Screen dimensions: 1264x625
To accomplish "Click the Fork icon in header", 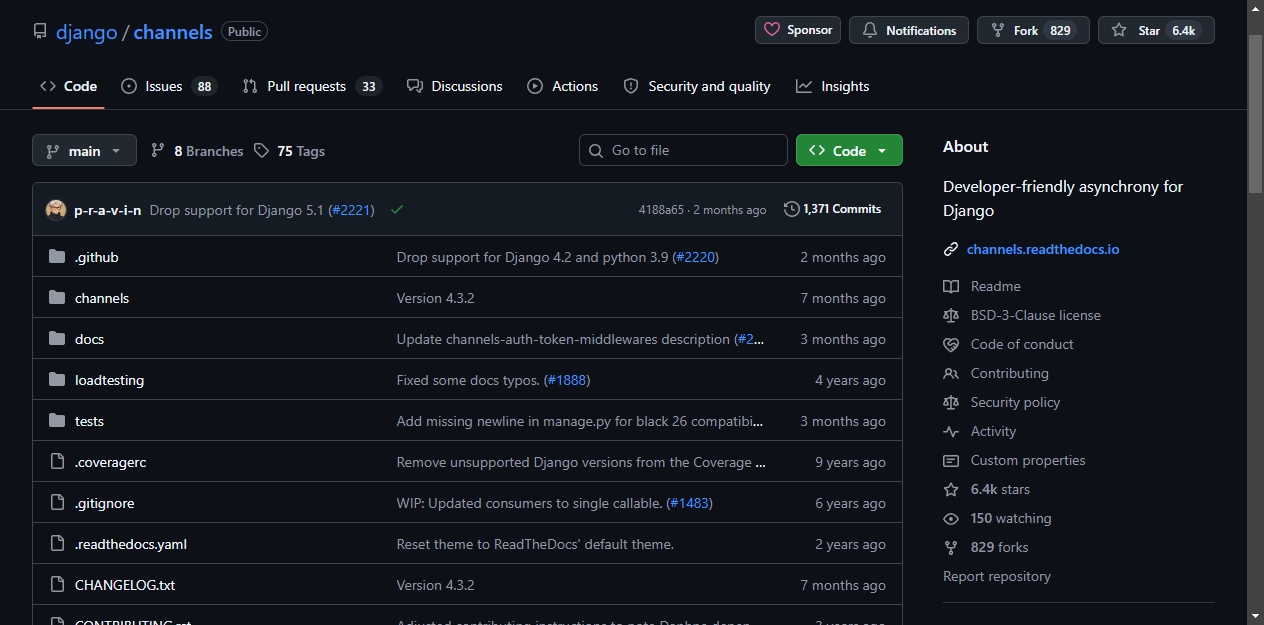I will (998, 30).
